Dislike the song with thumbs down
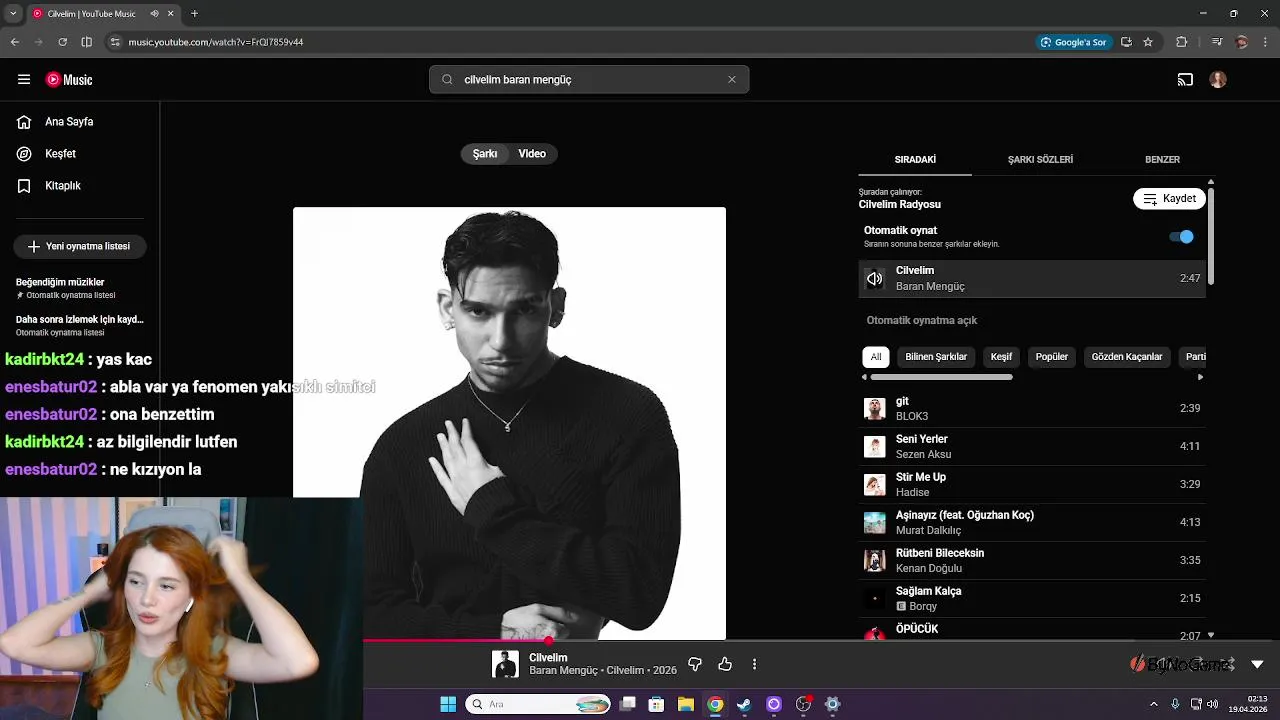Viewport: 1280px width, 720px height. pos(695,665)
